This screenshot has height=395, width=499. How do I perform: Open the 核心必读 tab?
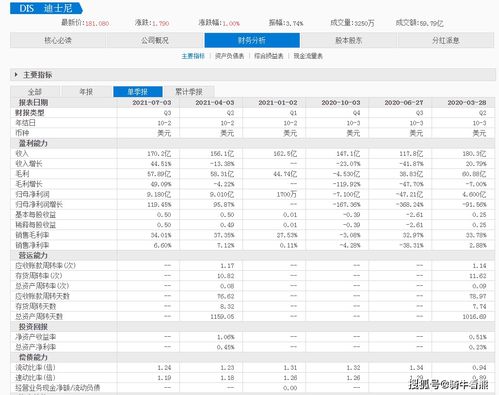tap(58, 40)
